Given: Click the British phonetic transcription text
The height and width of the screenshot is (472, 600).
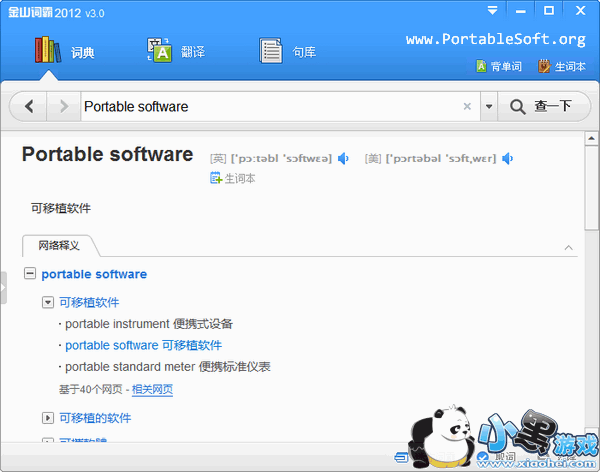Looking at the screenshot, I should click(x=281, y=158).
